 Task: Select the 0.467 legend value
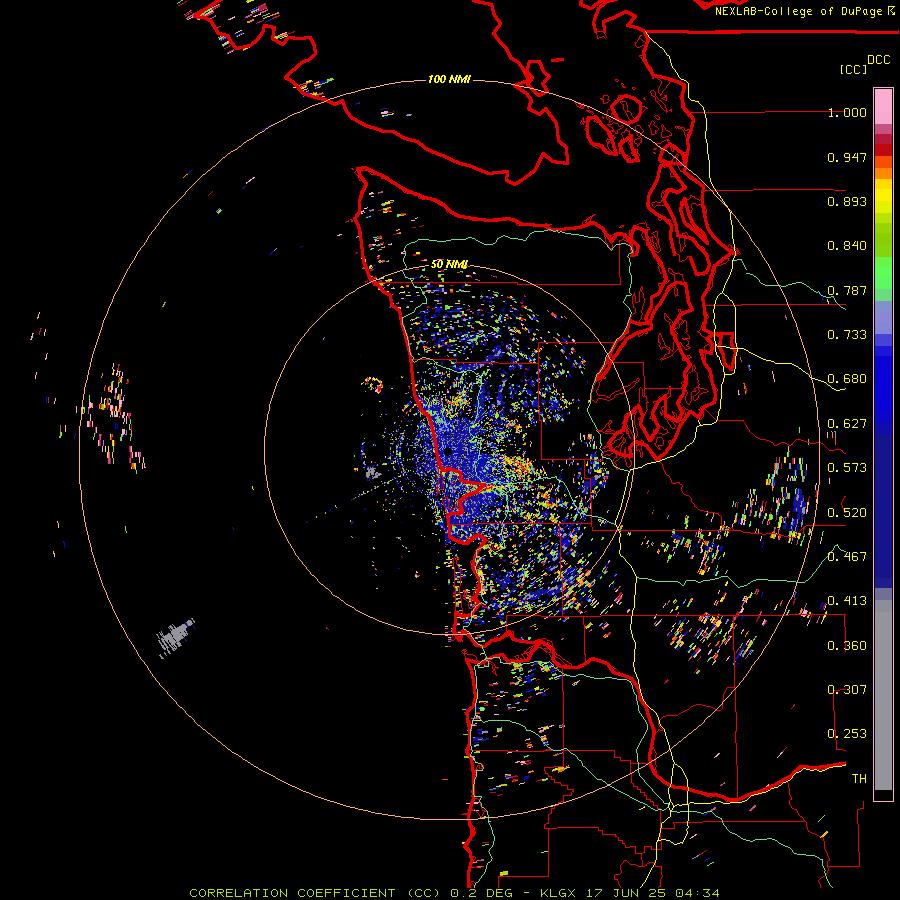[x=847, y=556]
